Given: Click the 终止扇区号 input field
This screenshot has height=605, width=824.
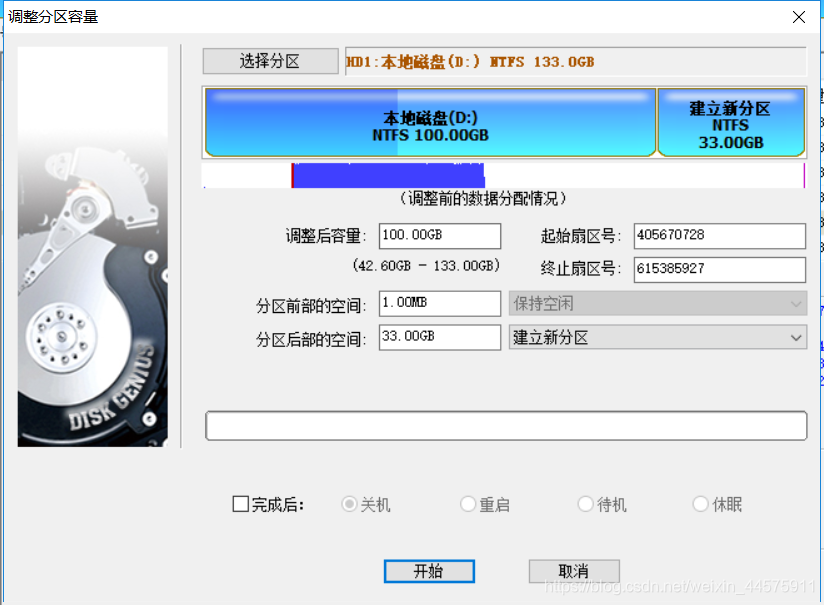Looking at the screenshot, I should pos(719,270).
